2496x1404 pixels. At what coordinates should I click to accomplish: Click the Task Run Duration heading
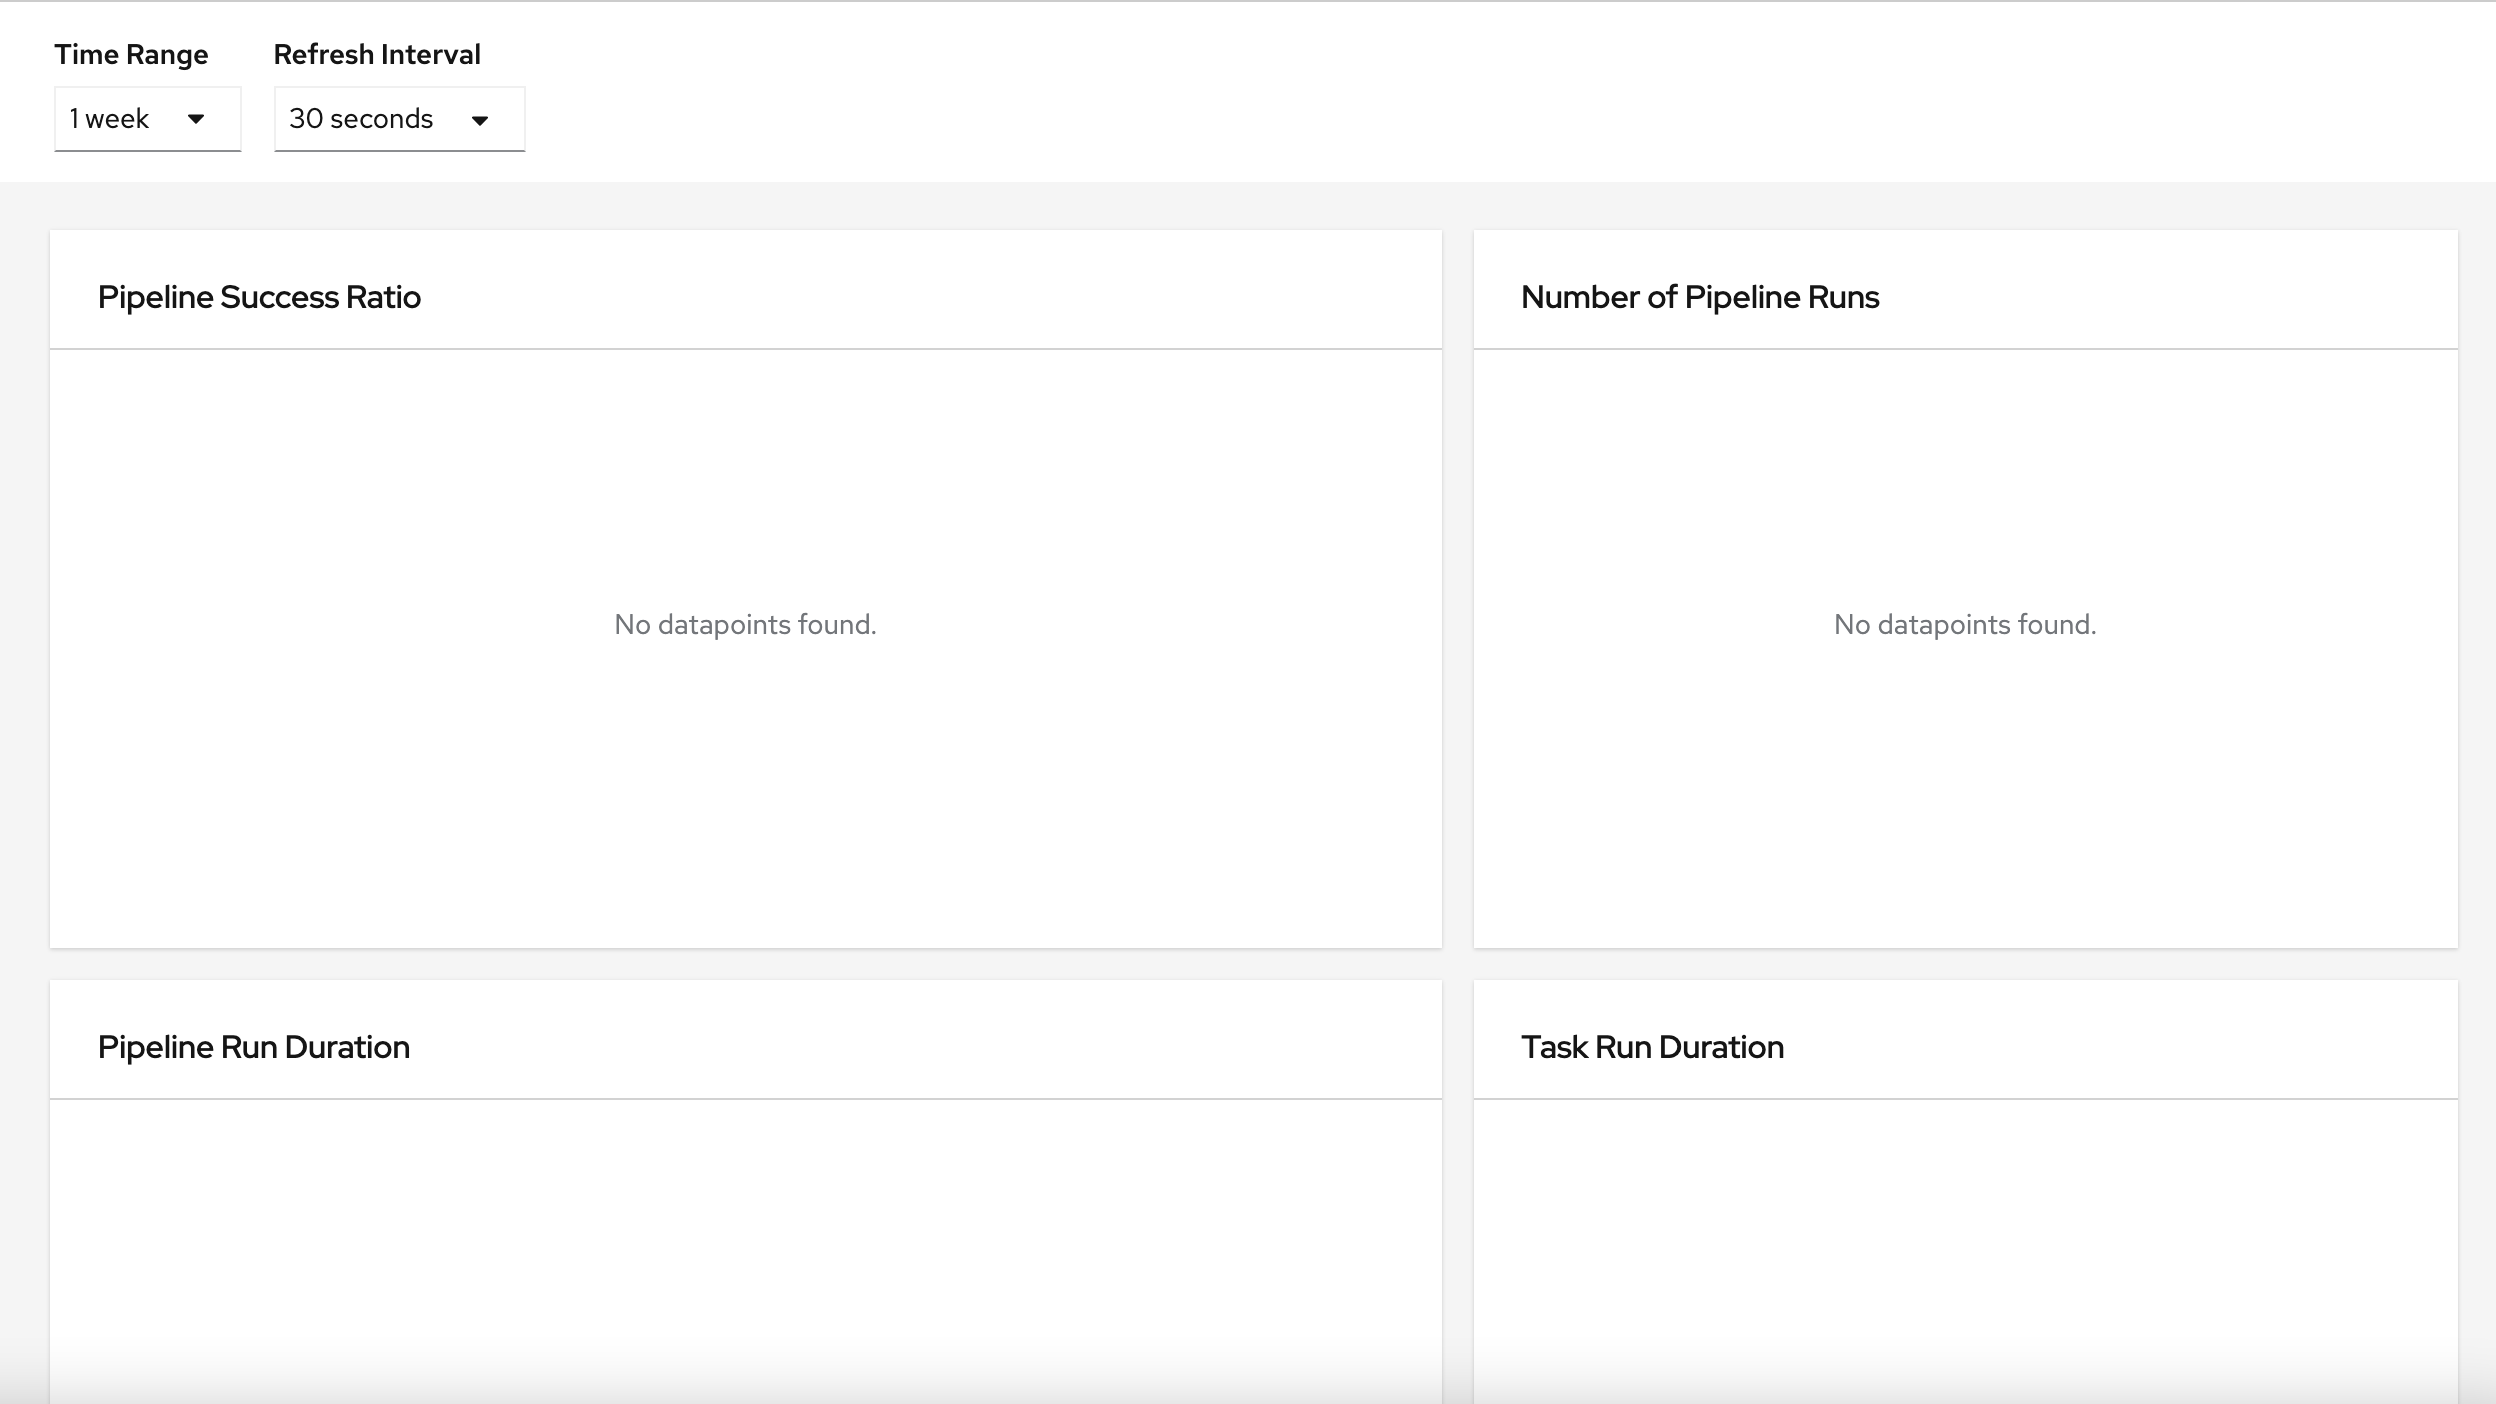pyautogui.click(x=1652, y=1047)
